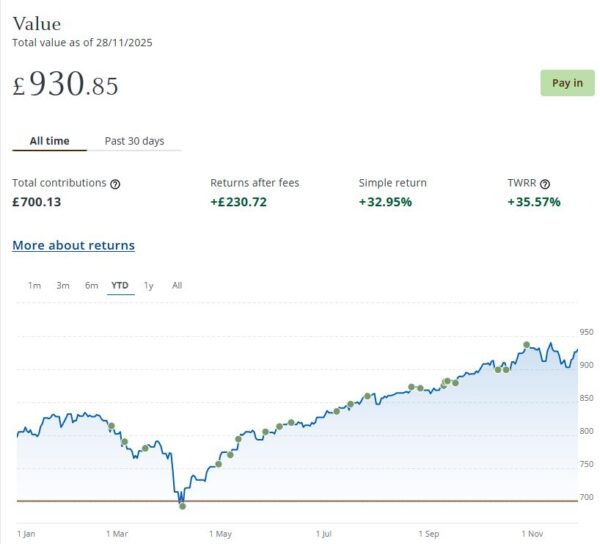
Task: Click the £930.85 total value figure
Action: [x=66, y=85]
